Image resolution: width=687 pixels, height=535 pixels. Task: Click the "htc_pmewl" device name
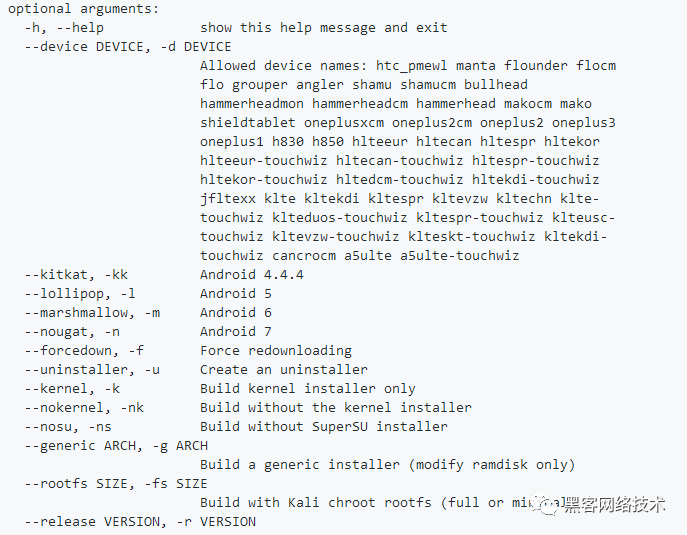(411, 66)
